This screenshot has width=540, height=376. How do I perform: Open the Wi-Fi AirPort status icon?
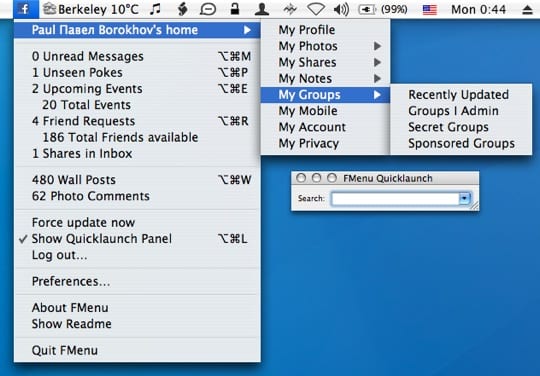pyautogui.click(x=315, y=9)
